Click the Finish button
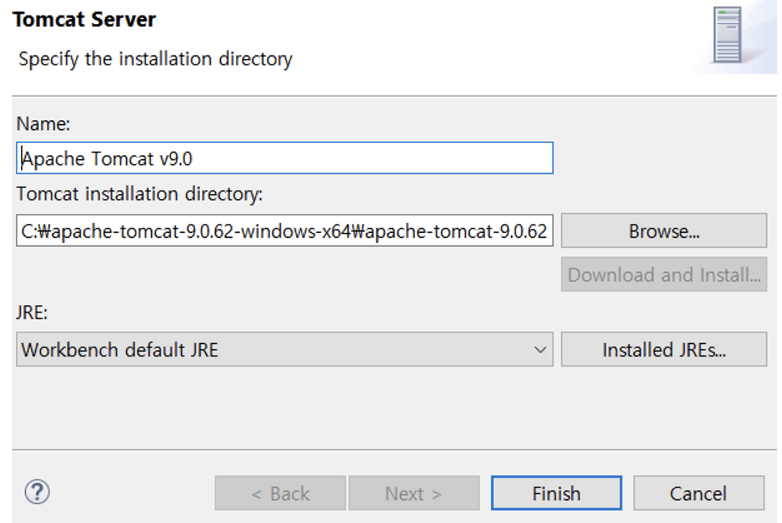This screenshot has width=782, height=523. click(x=556, y=493)
